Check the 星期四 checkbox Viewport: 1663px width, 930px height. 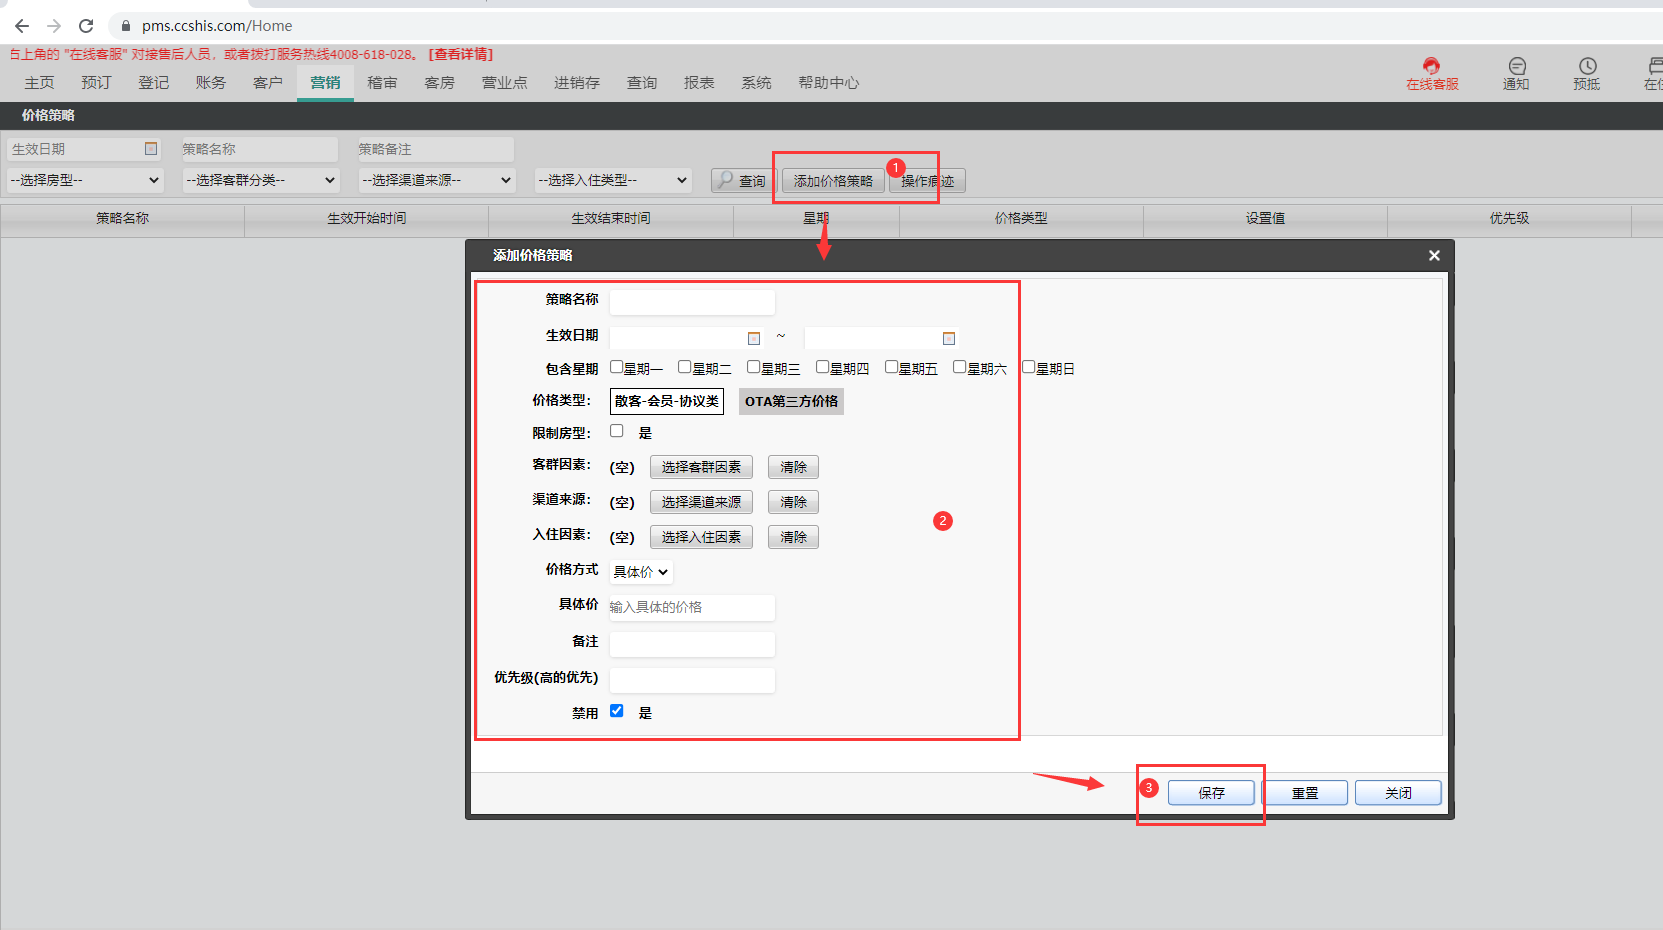click(x=823, y=367)
